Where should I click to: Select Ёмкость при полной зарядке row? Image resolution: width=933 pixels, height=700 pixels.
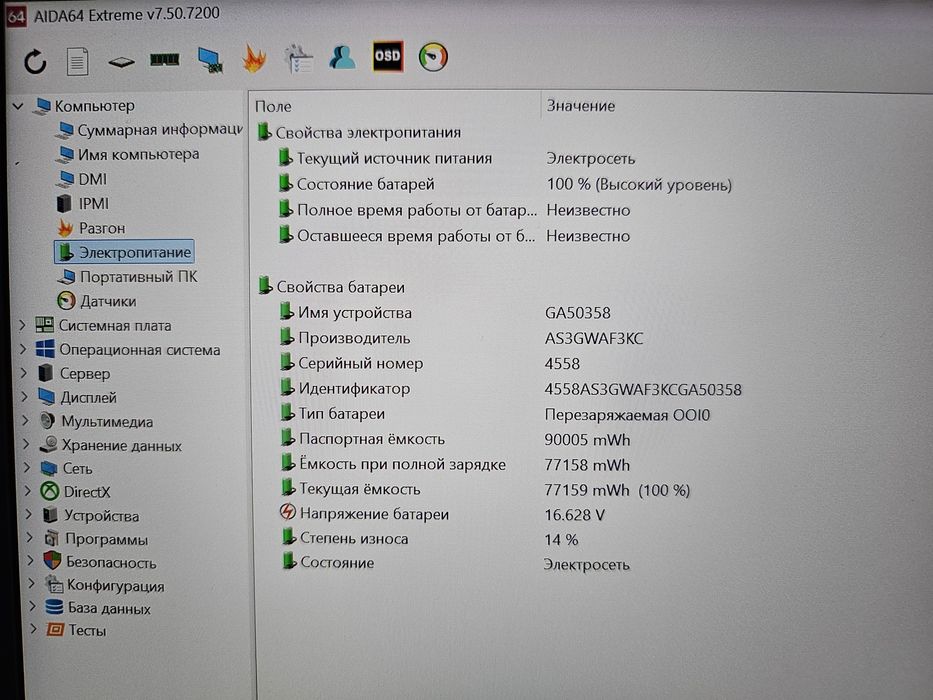pos(455,464)
